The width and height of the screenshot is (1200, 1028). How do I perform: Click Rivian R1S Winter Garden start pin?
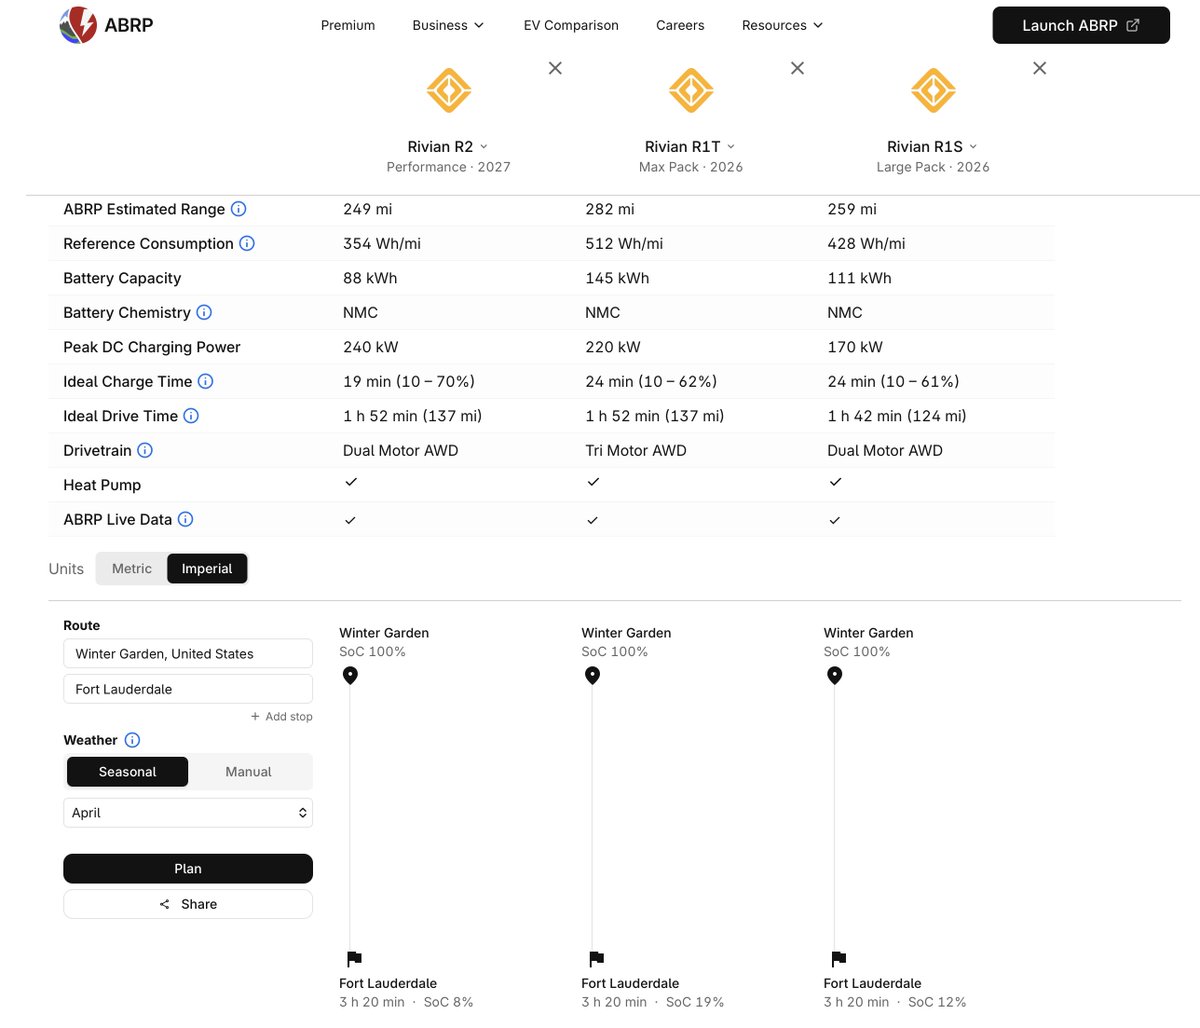(x=835, y=675)
